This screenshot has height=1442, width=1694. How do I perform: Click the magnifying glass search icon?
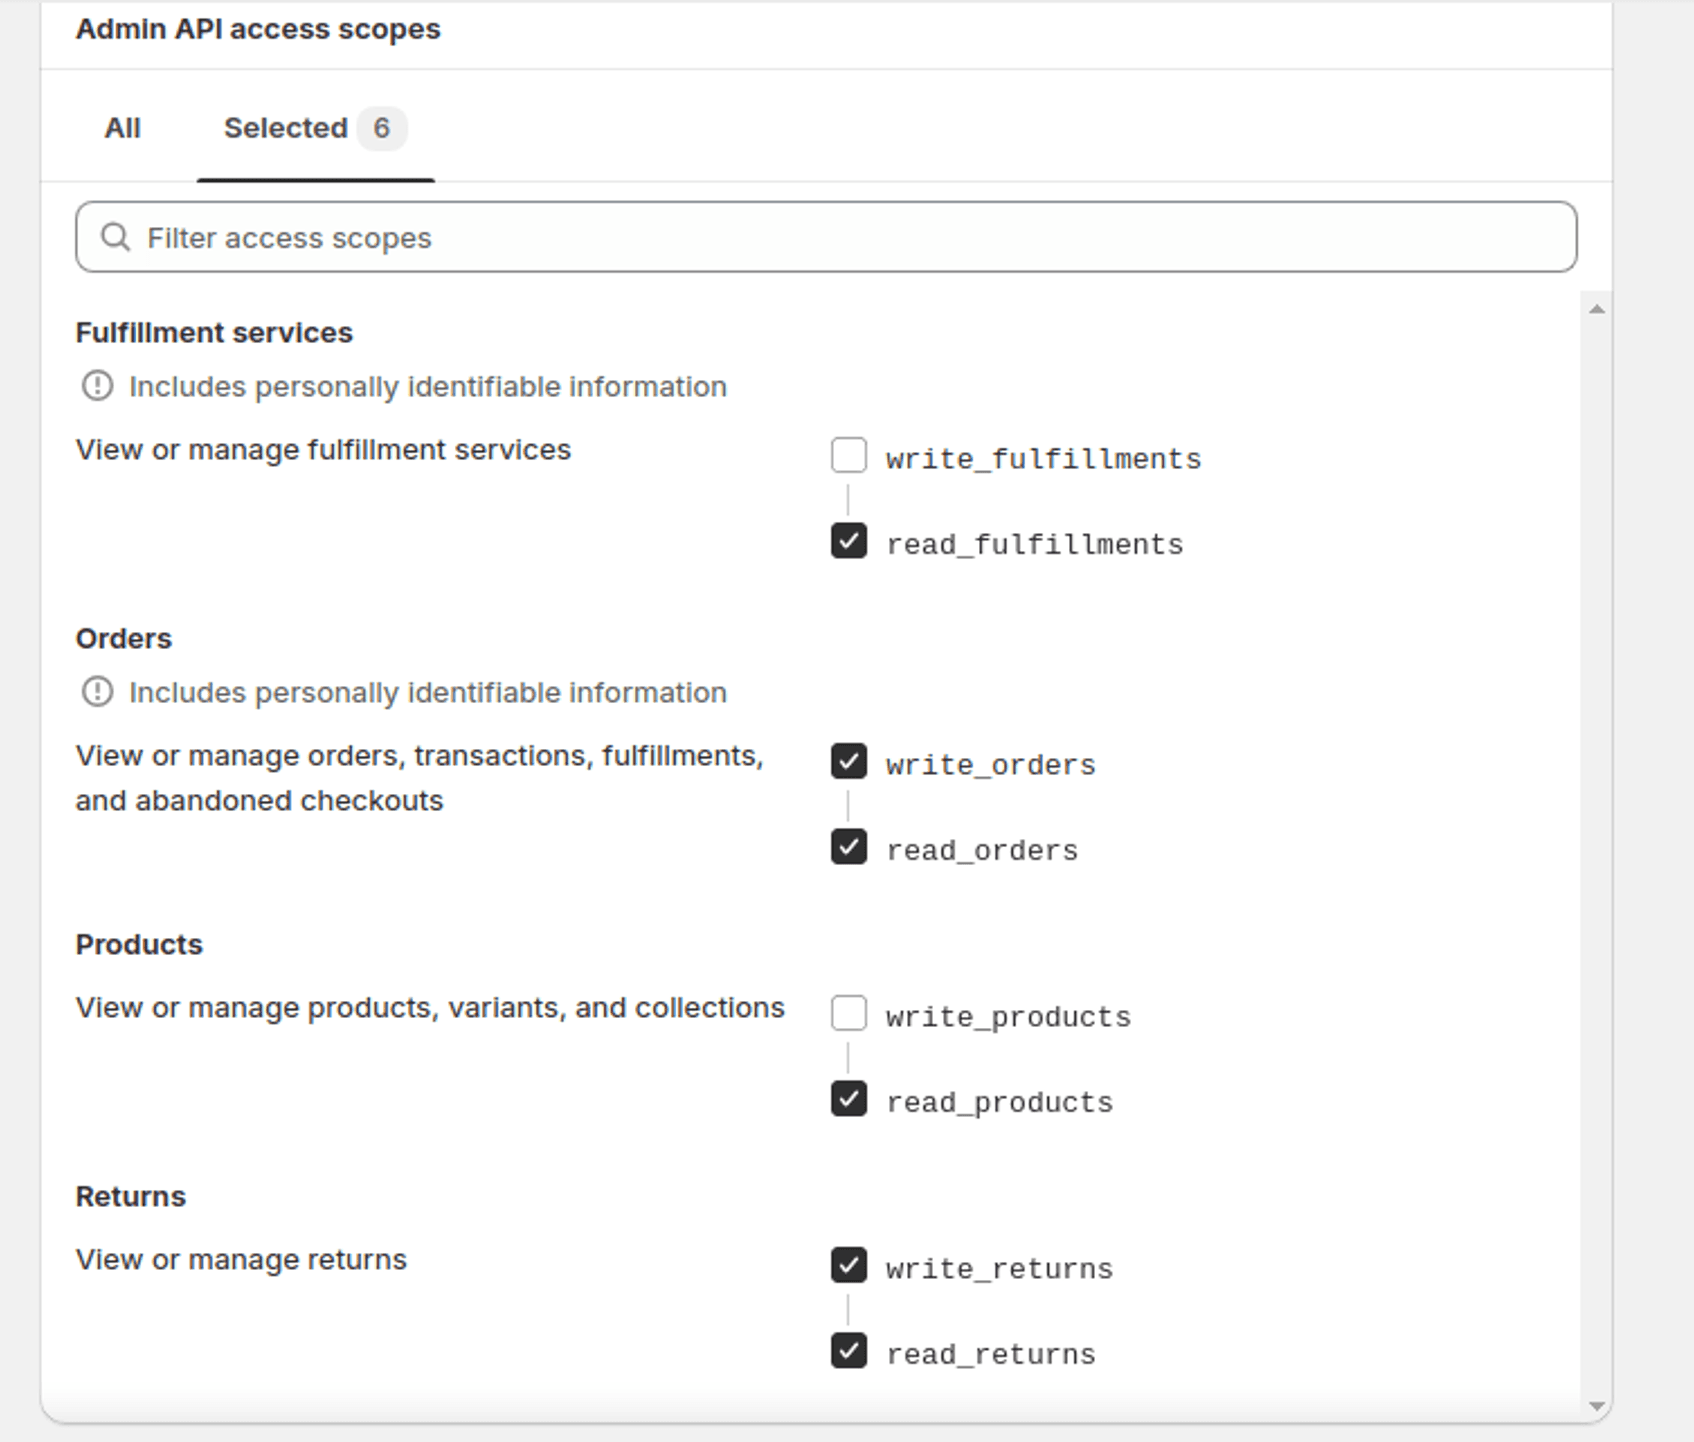114,237
